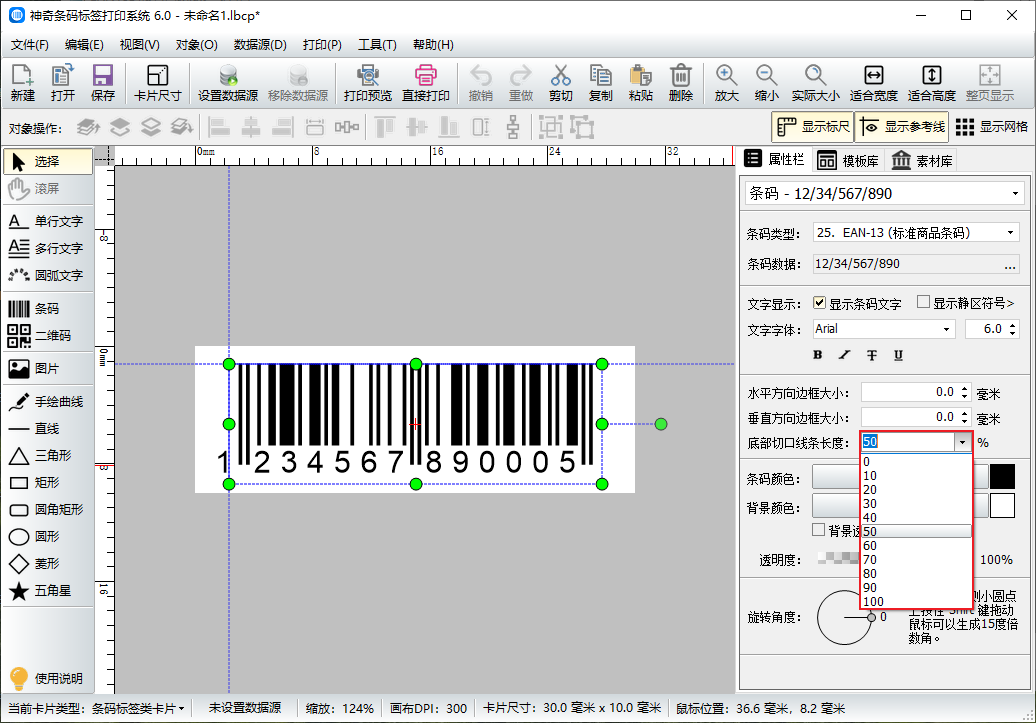1036x723 pixels.
Task: Toggle italic text formatting button
Action: pos(844,356)
